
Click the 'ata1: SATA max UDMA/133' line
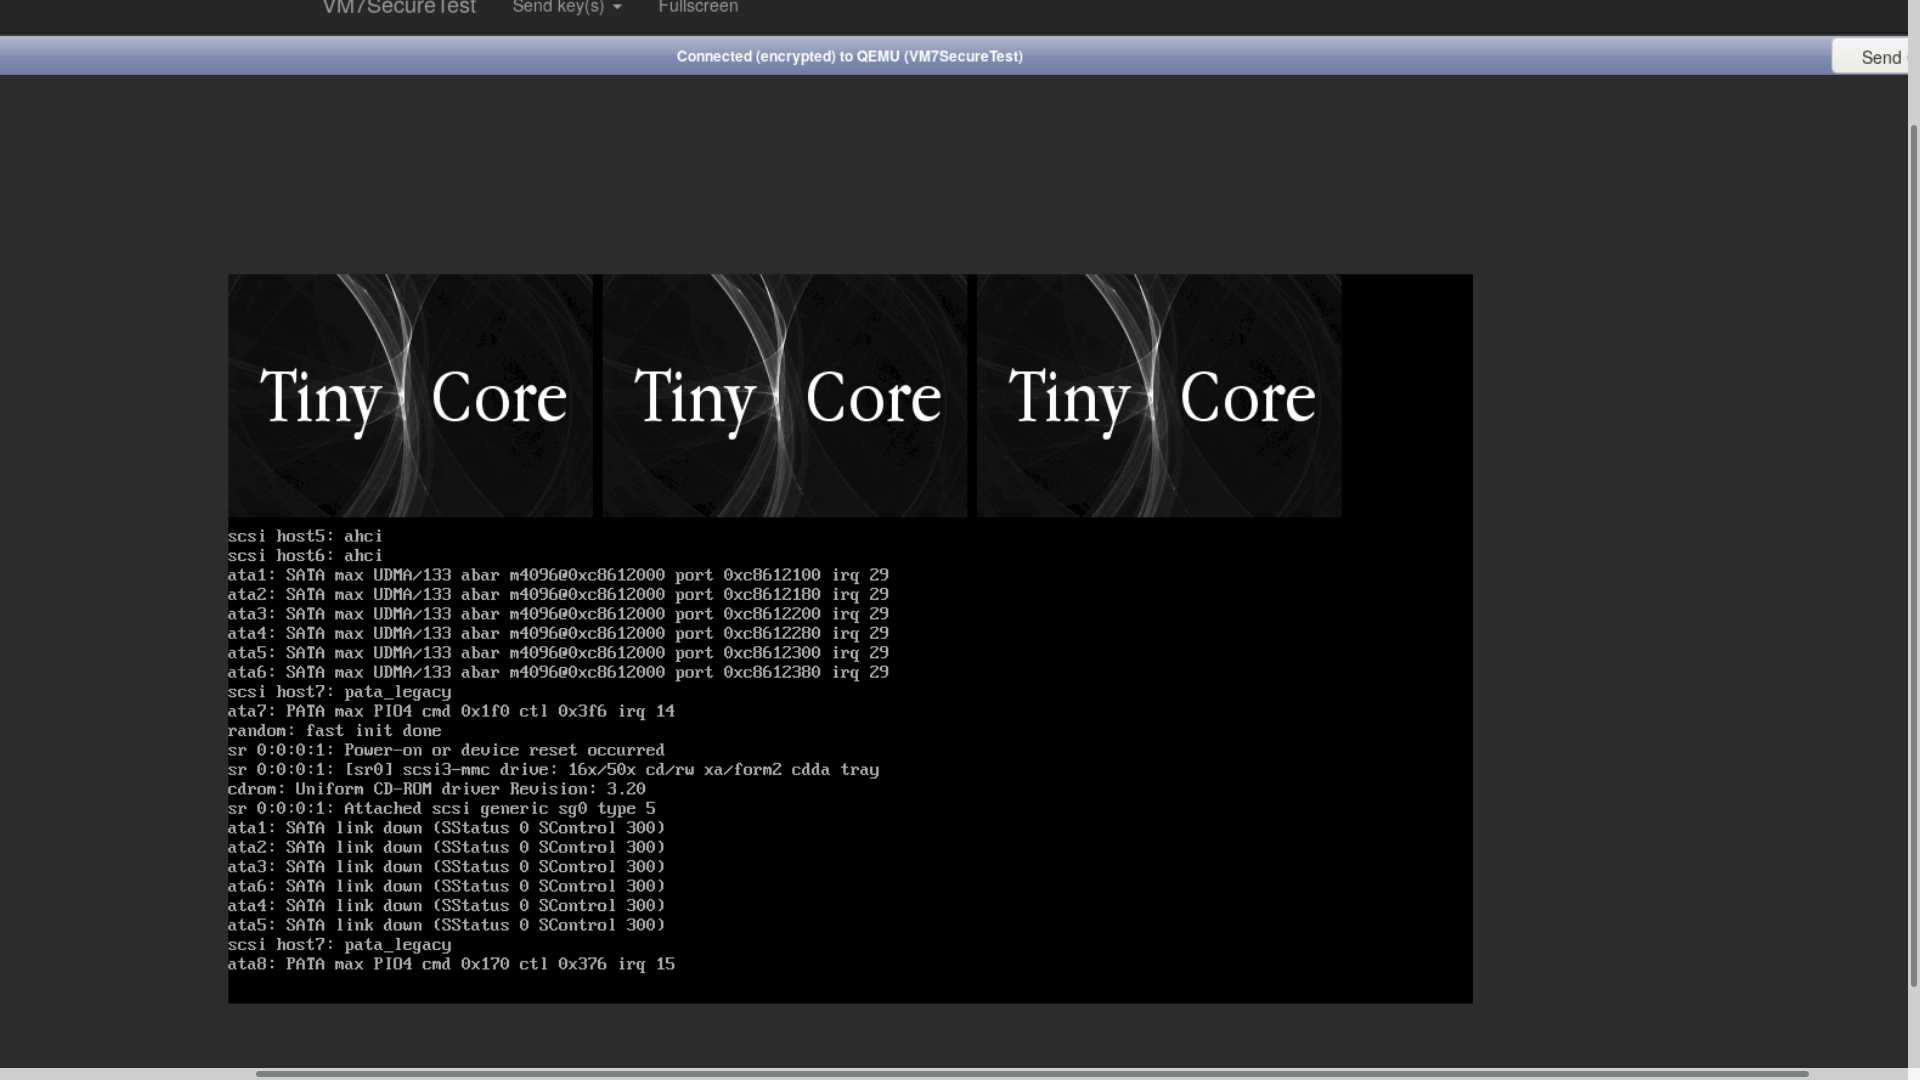point(558,576)
